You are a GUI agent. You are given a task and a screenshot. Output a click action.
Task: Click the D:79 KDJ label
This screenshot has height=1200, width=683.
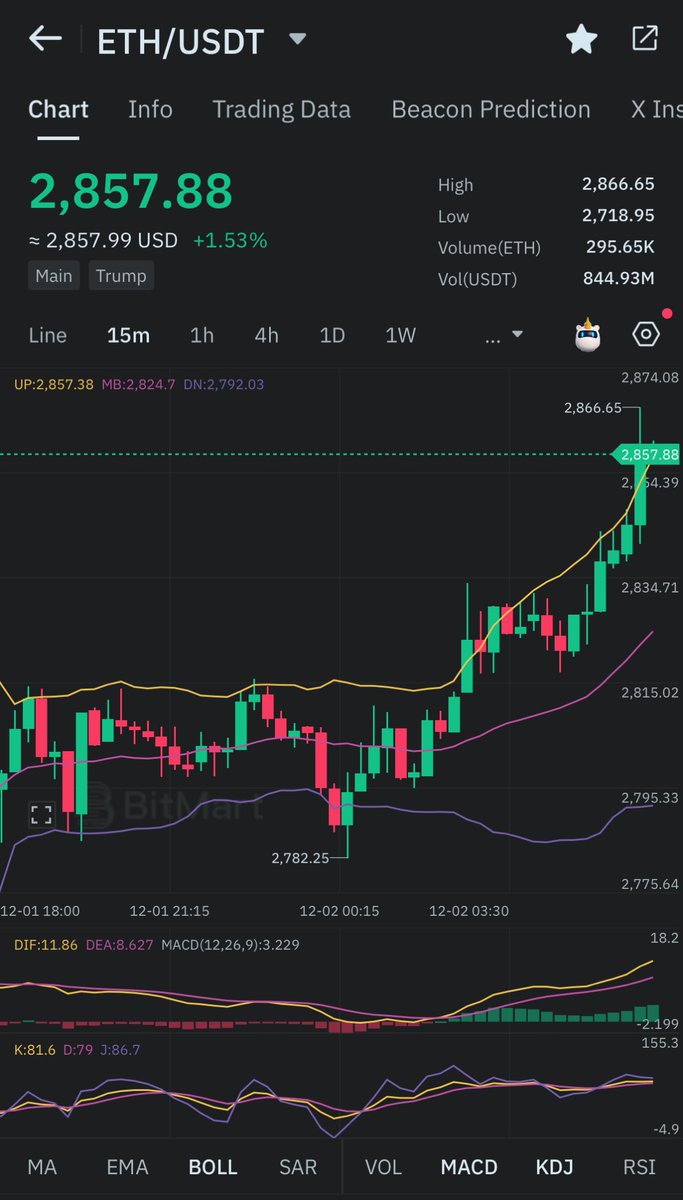click(79, 1050)
